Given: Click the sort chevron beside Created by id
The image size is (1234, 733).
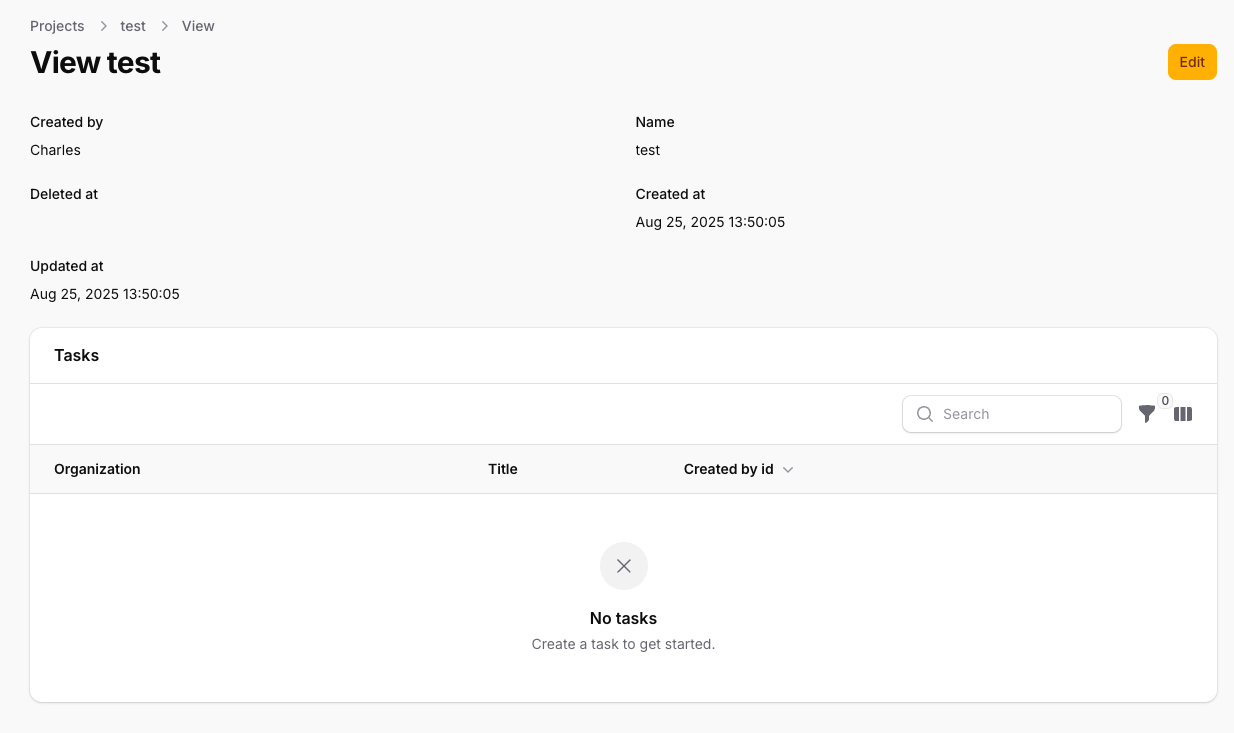Looking at the screenshot, I should click(788, 470).
